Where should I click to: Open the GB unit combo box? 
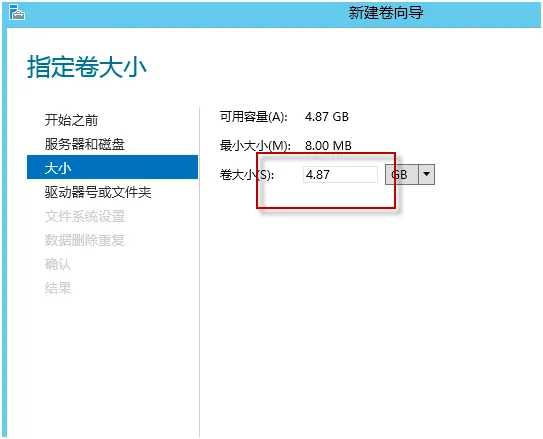click(410, 174)
